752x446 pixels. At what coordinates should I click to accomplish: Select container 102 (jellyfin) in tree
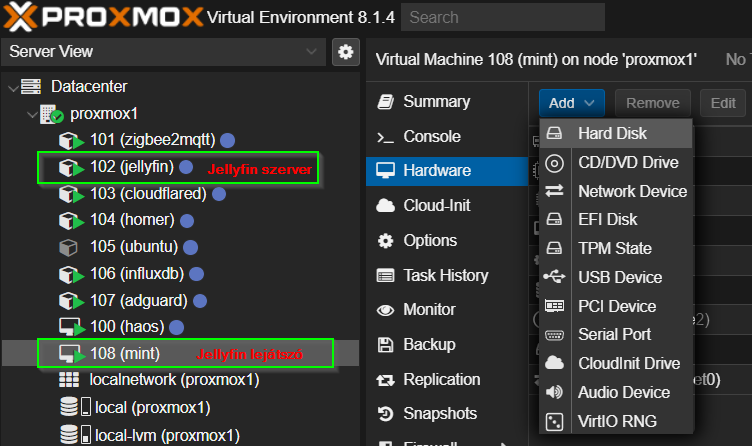(180, 167)
